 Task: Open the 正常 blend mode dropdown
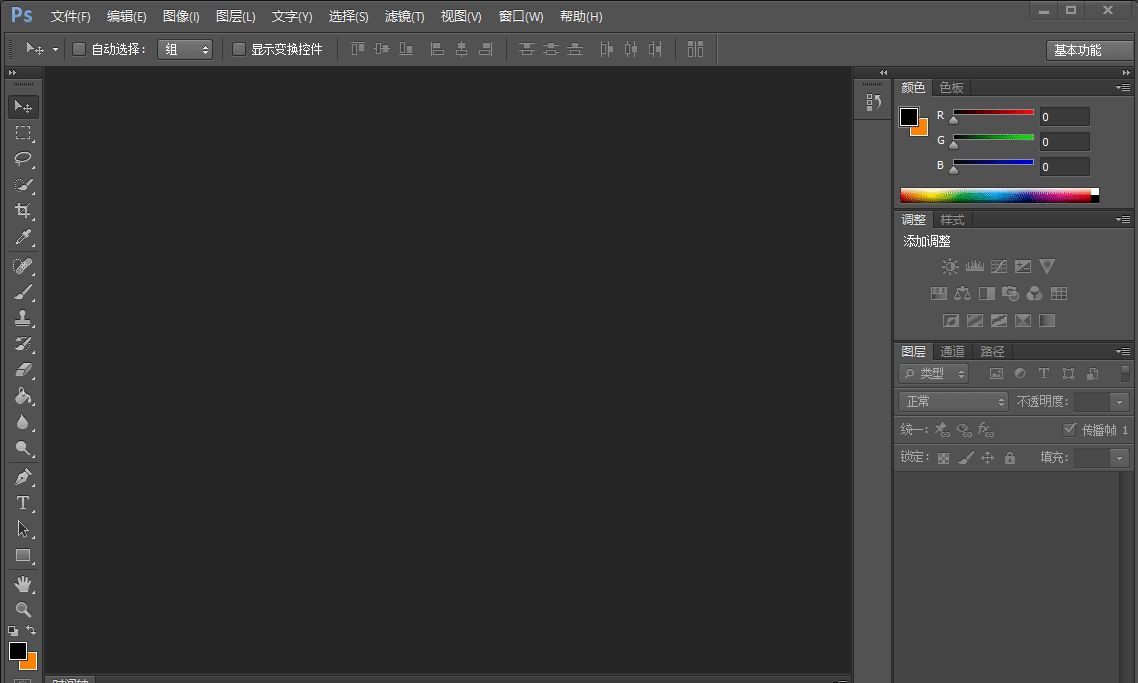953,401
